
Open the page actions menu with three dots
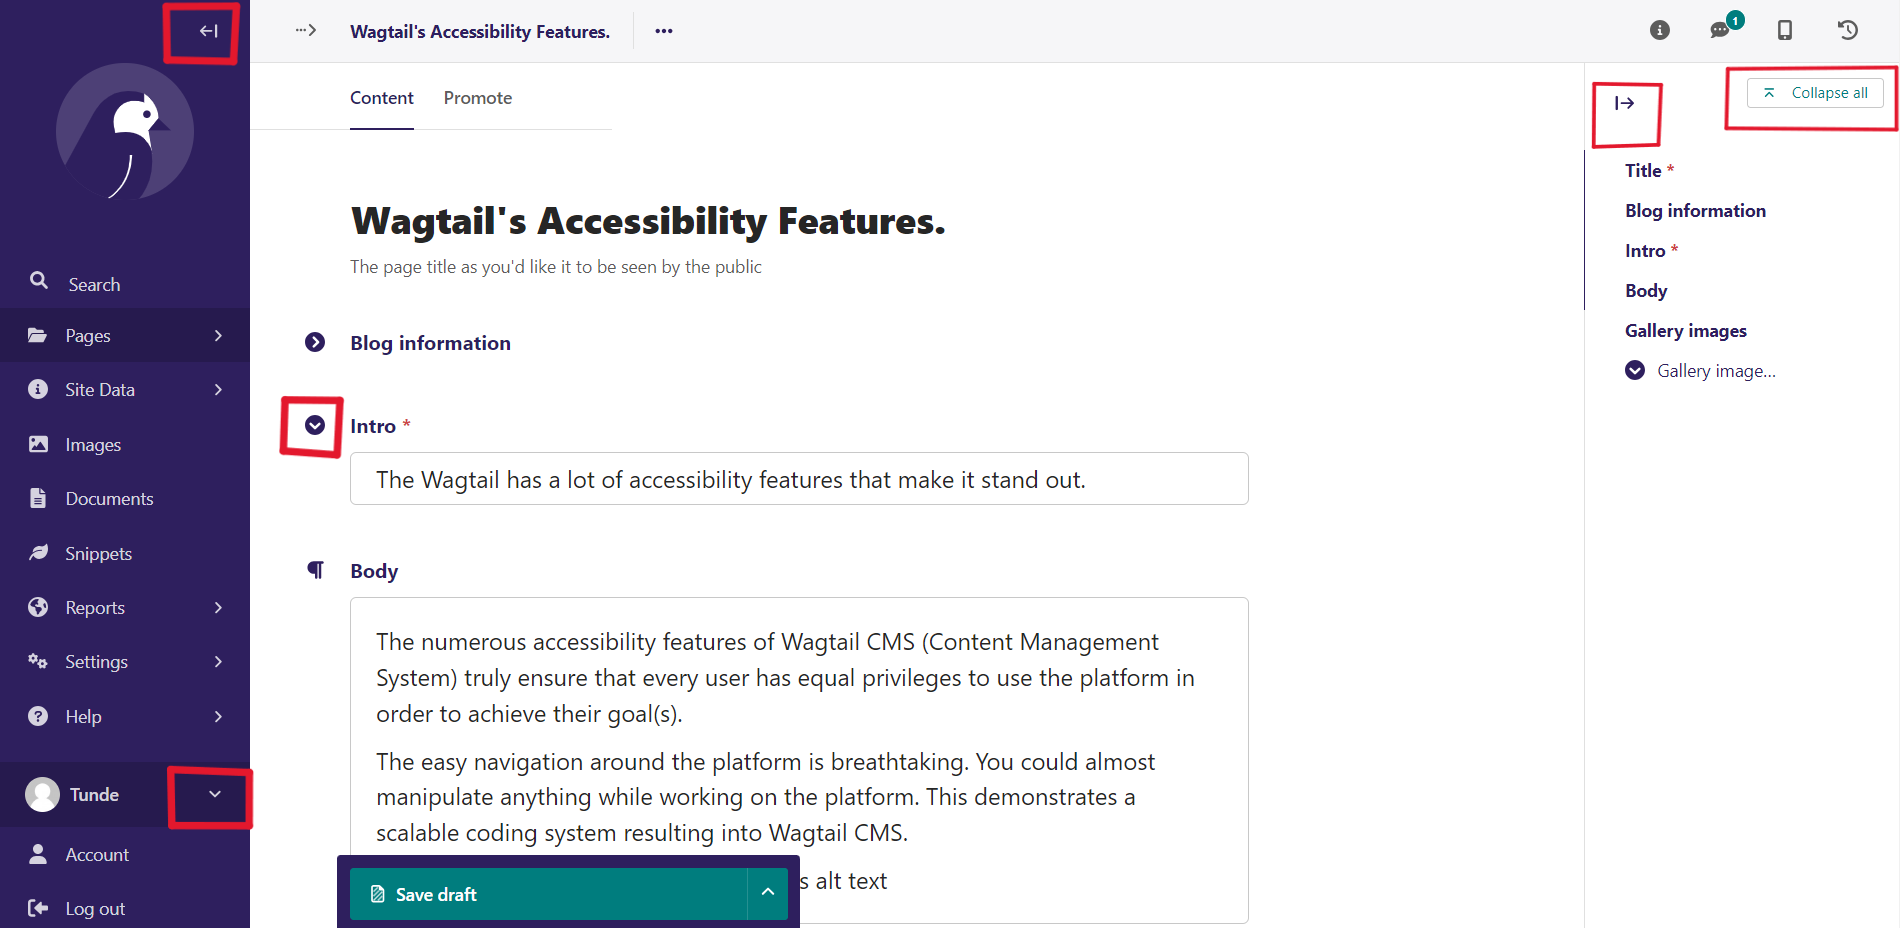(x=663, y=31)
